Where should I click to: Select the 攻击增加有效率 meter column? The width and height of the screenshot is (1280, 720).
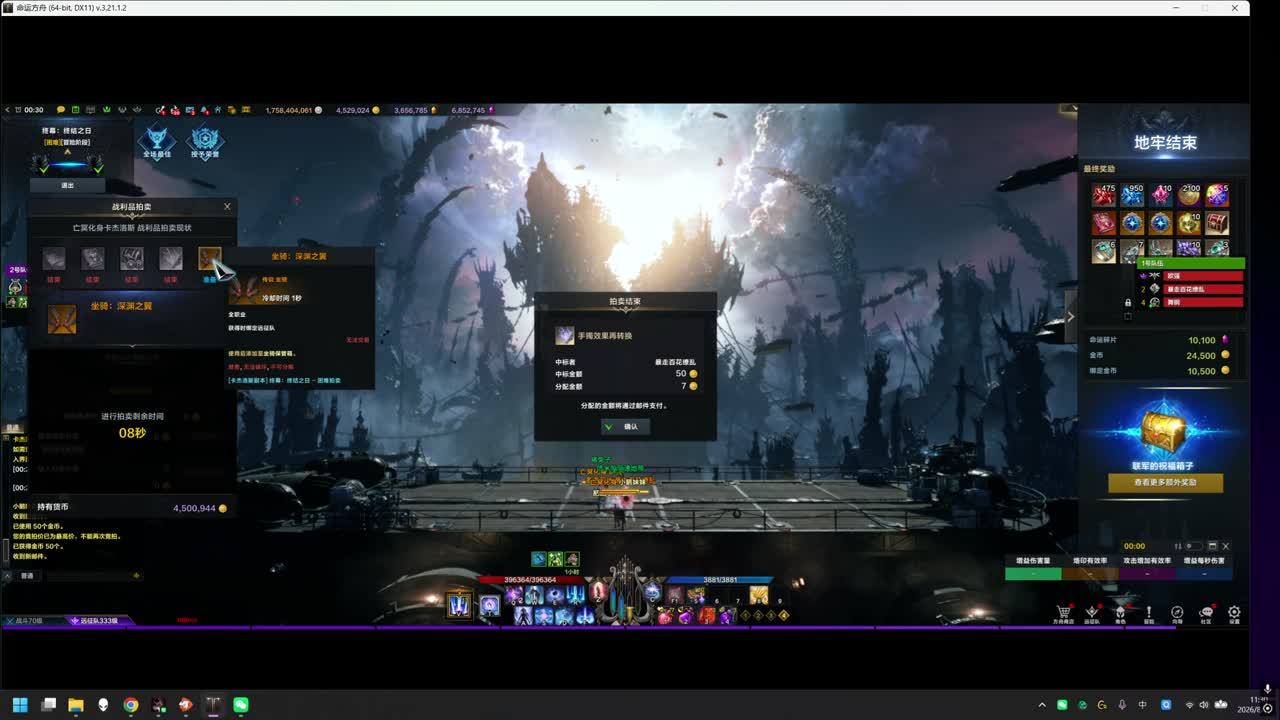1147,561
